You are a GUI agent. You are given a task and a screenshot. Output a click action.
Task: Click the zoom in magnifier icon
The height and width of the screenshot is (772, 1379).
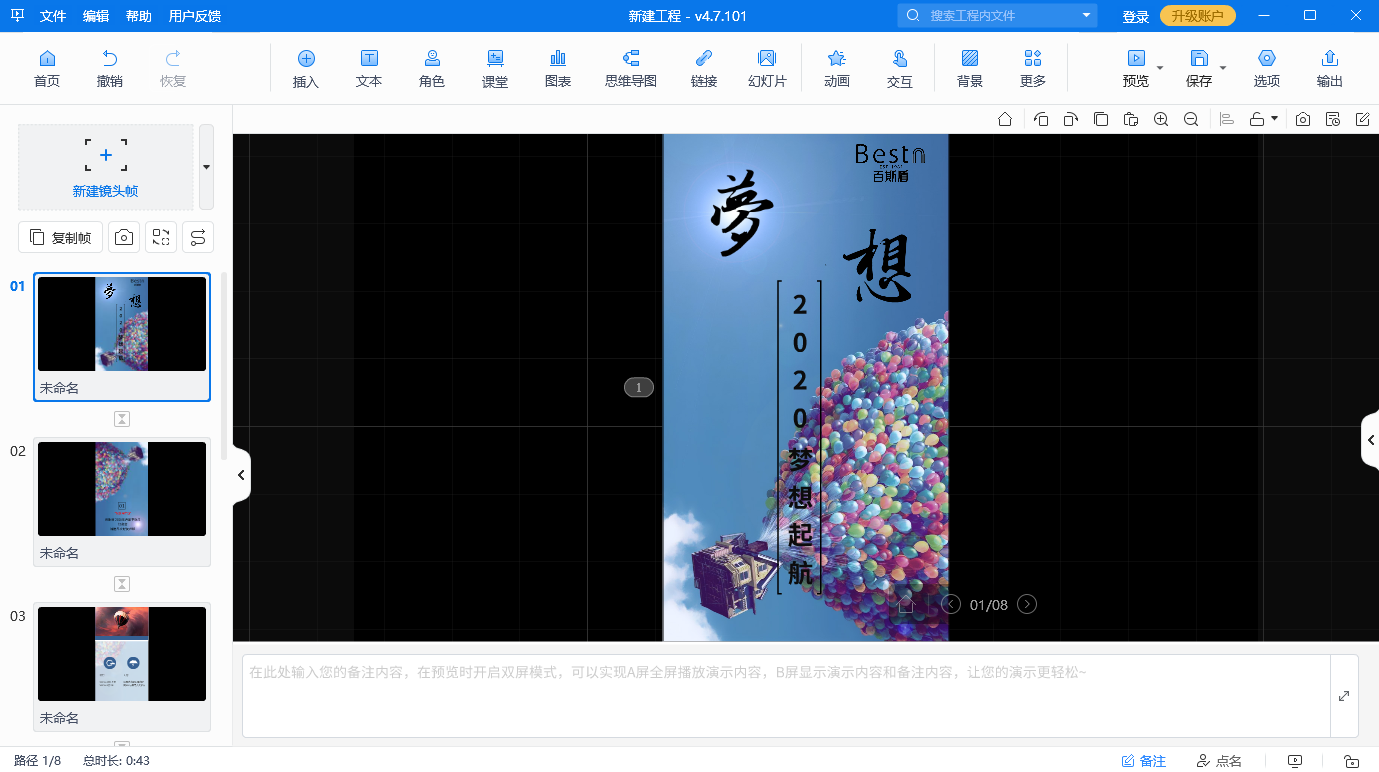[x=1161, y=119]
